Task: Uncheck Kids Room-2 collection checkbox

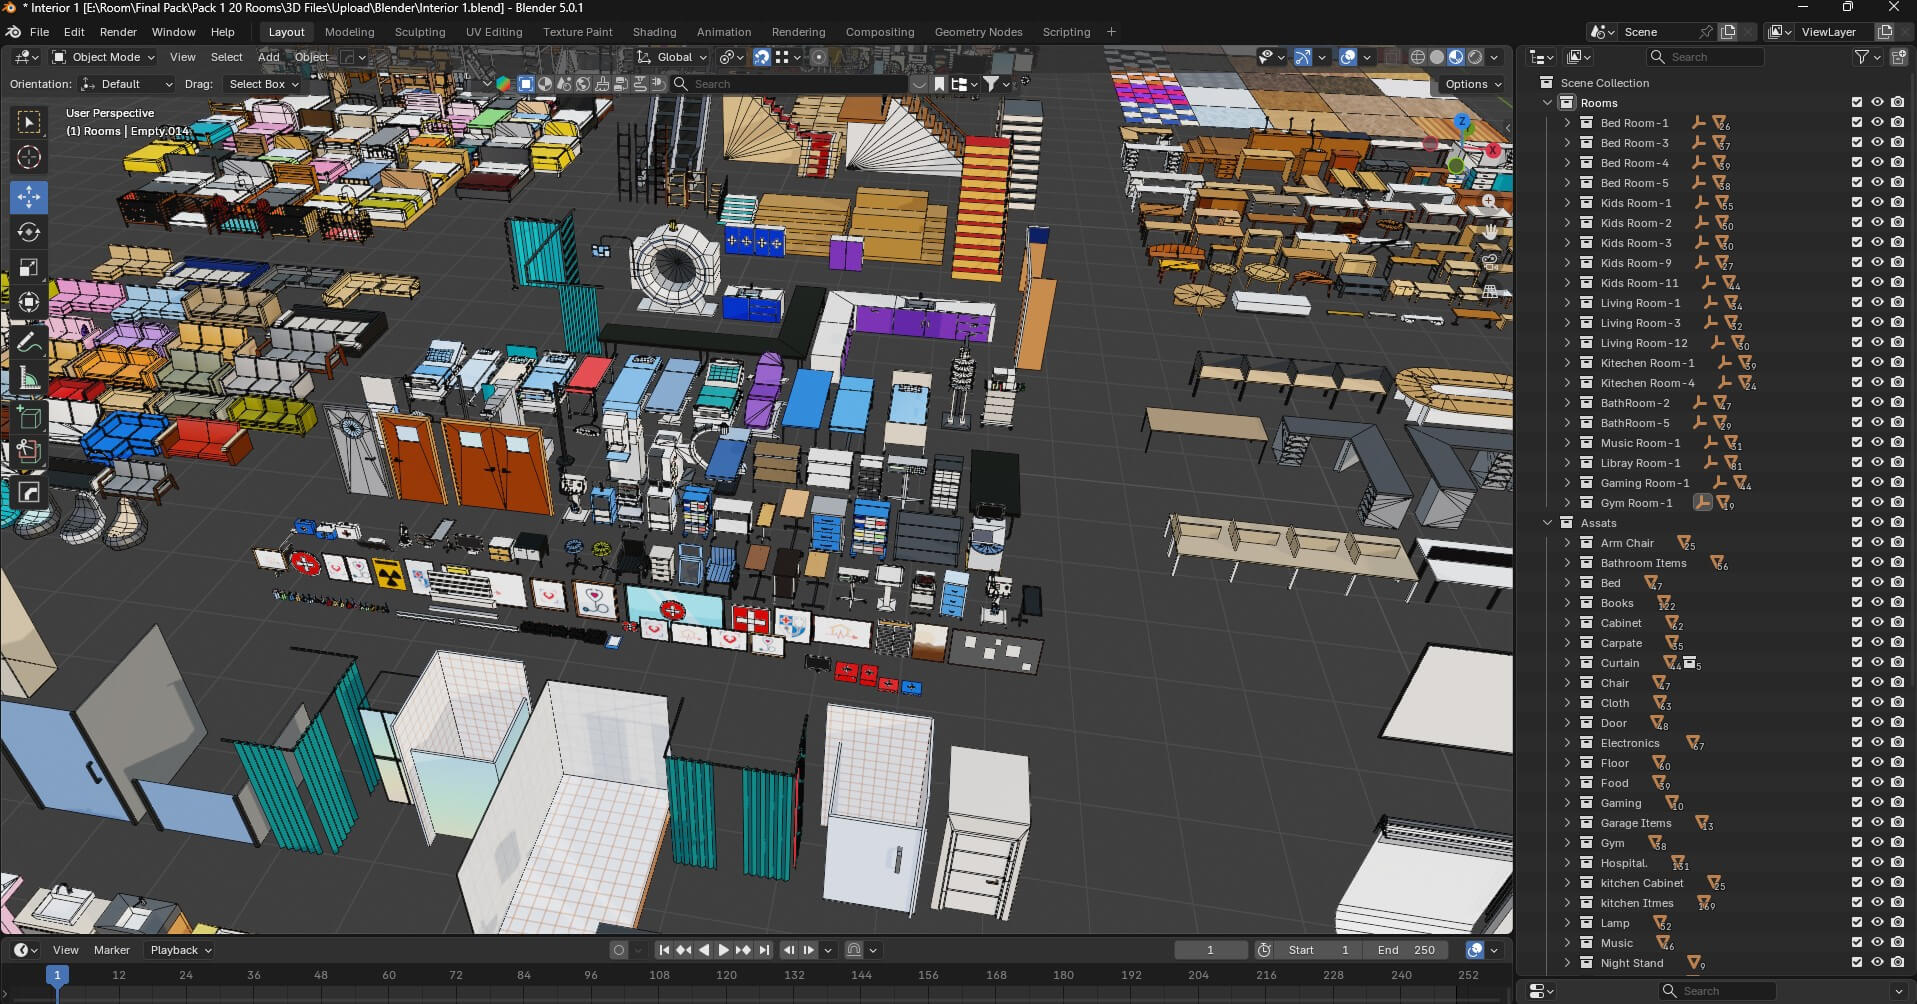Action: click(1857, 223)
